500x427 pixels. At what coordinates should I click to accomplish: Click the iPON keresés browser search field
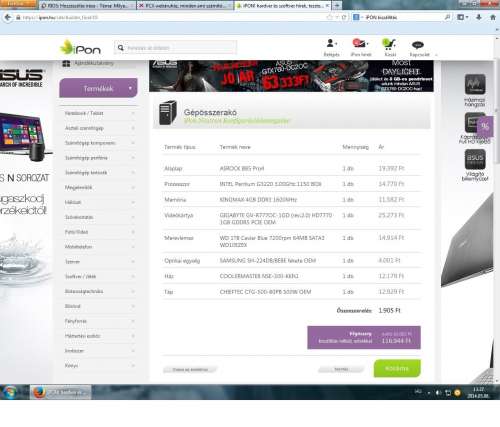pyautogui.click(x=403, y=17)
